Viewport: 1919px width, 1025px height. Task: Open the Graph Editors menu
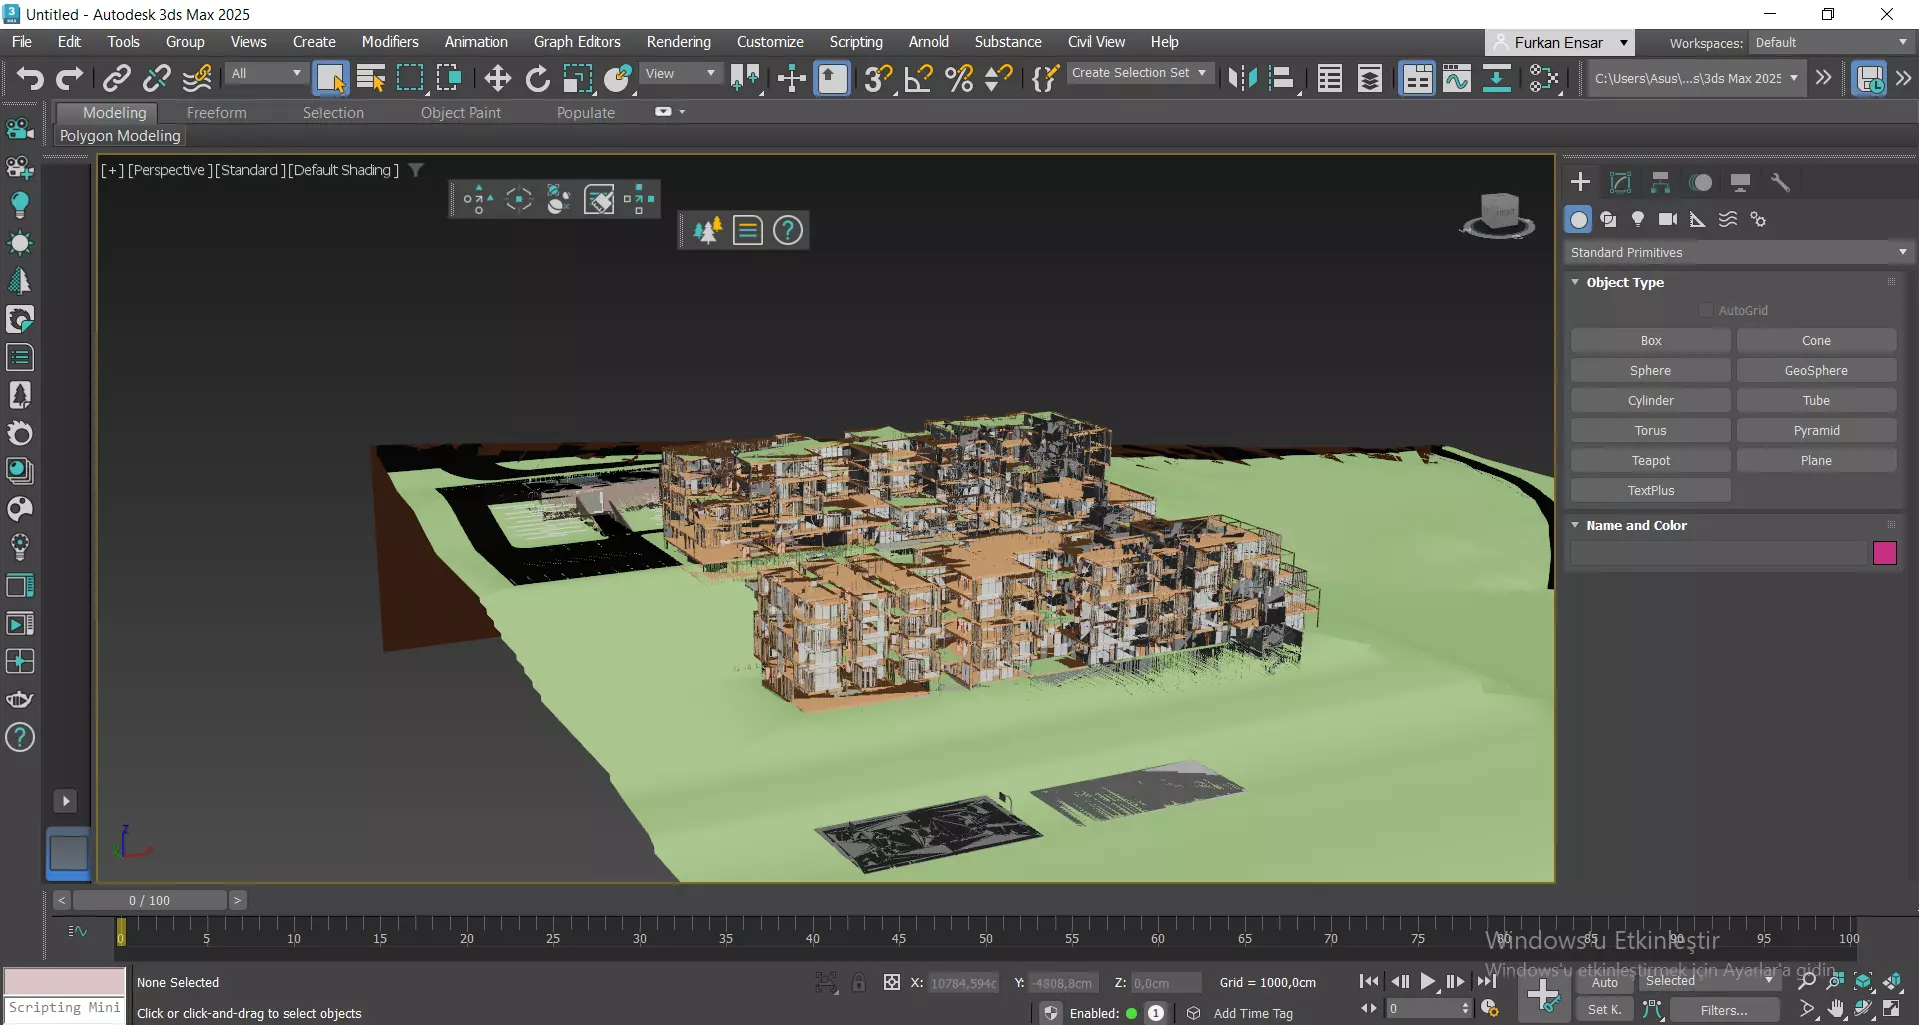coord(577,42)
